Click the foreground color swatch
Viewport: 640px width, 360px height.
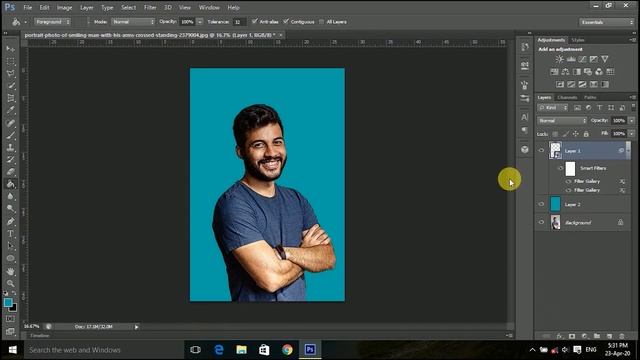[x=8, y=302]
